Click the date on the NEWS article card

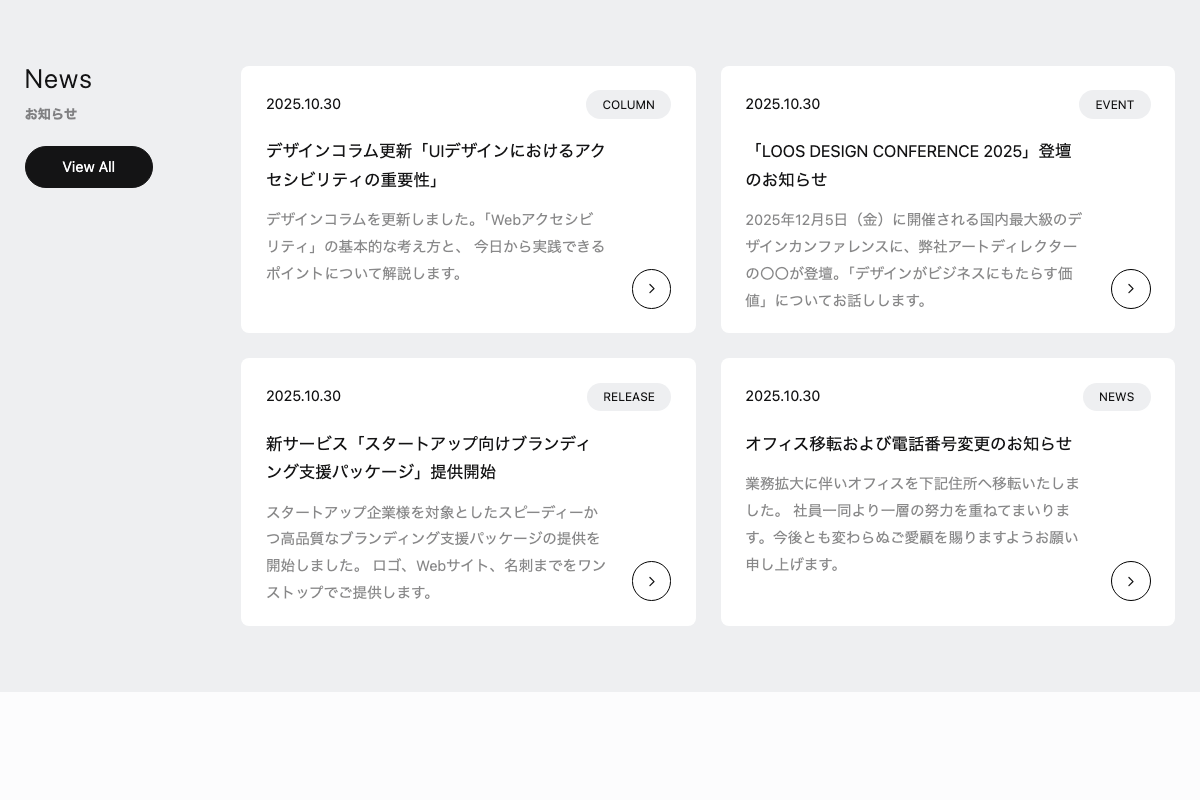[x=783, y=396]
